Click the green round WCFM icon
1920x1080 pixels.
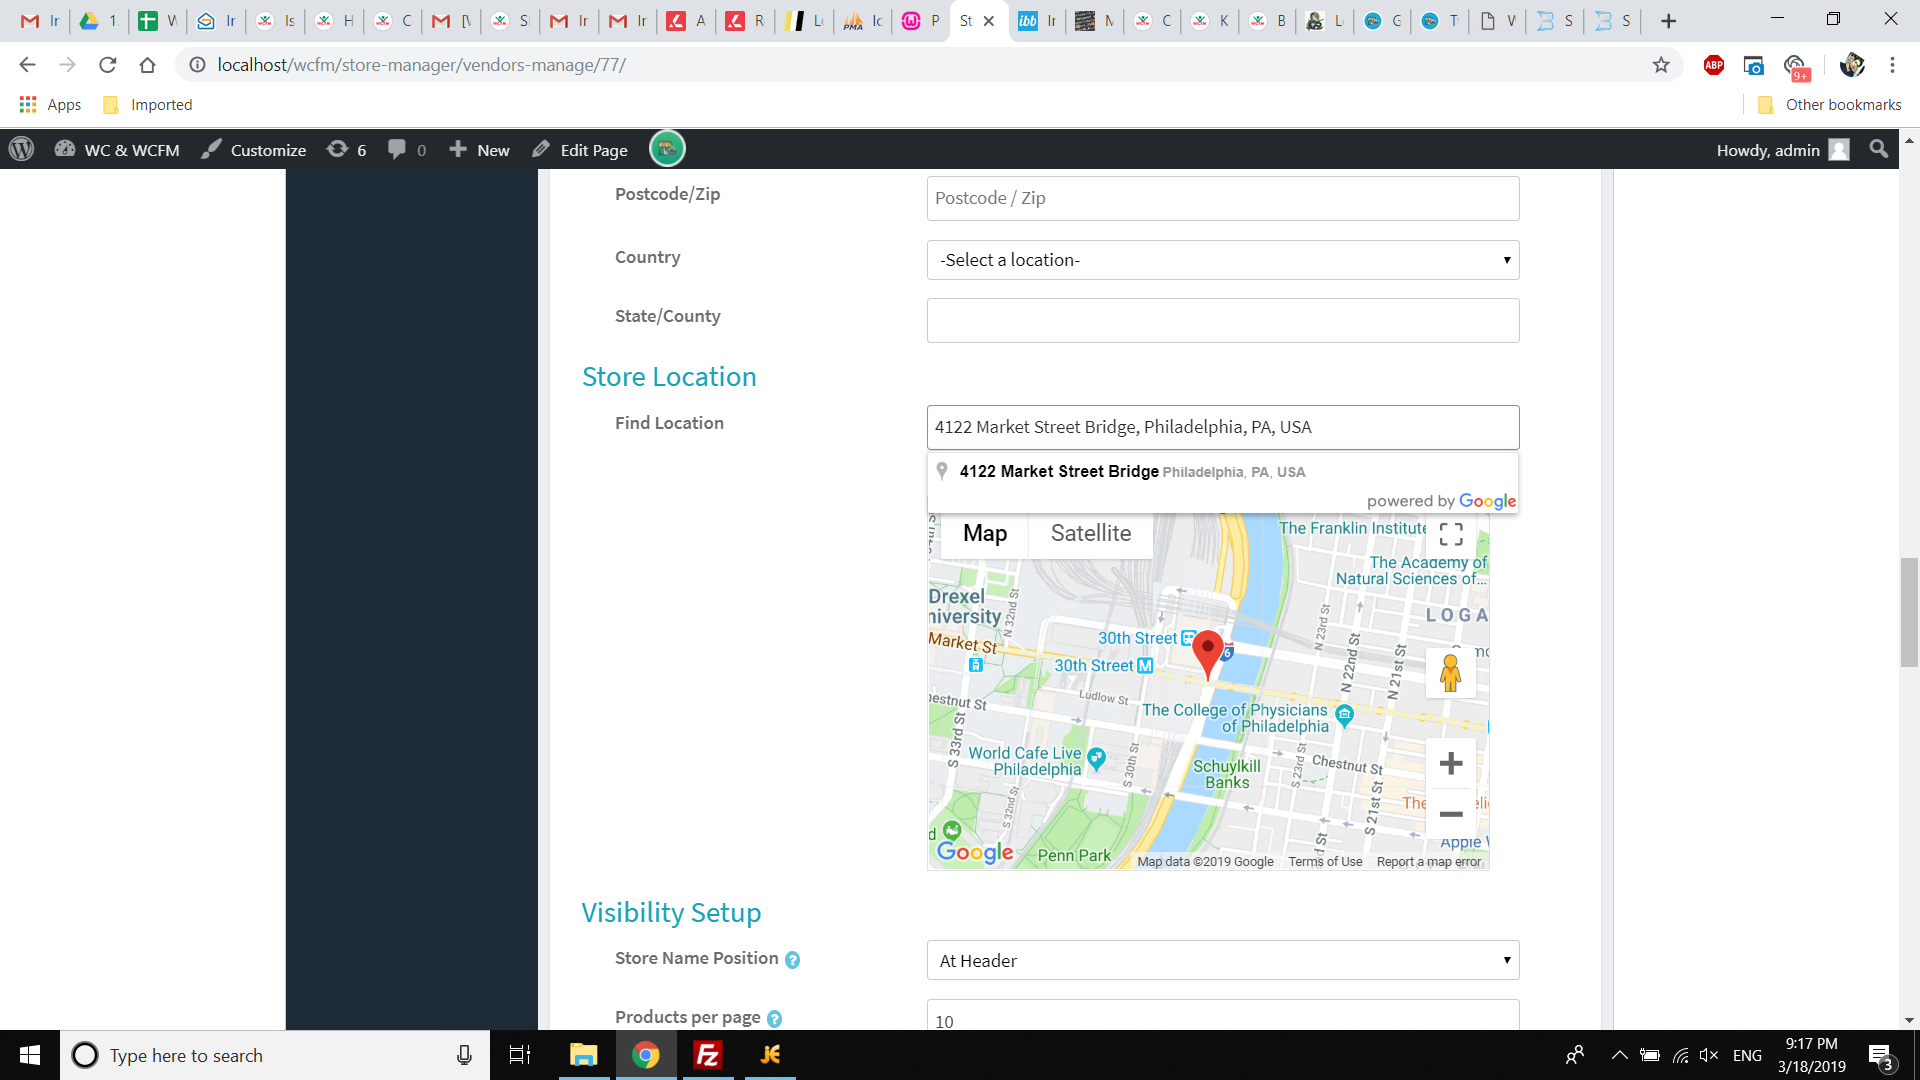coord(667,149)
